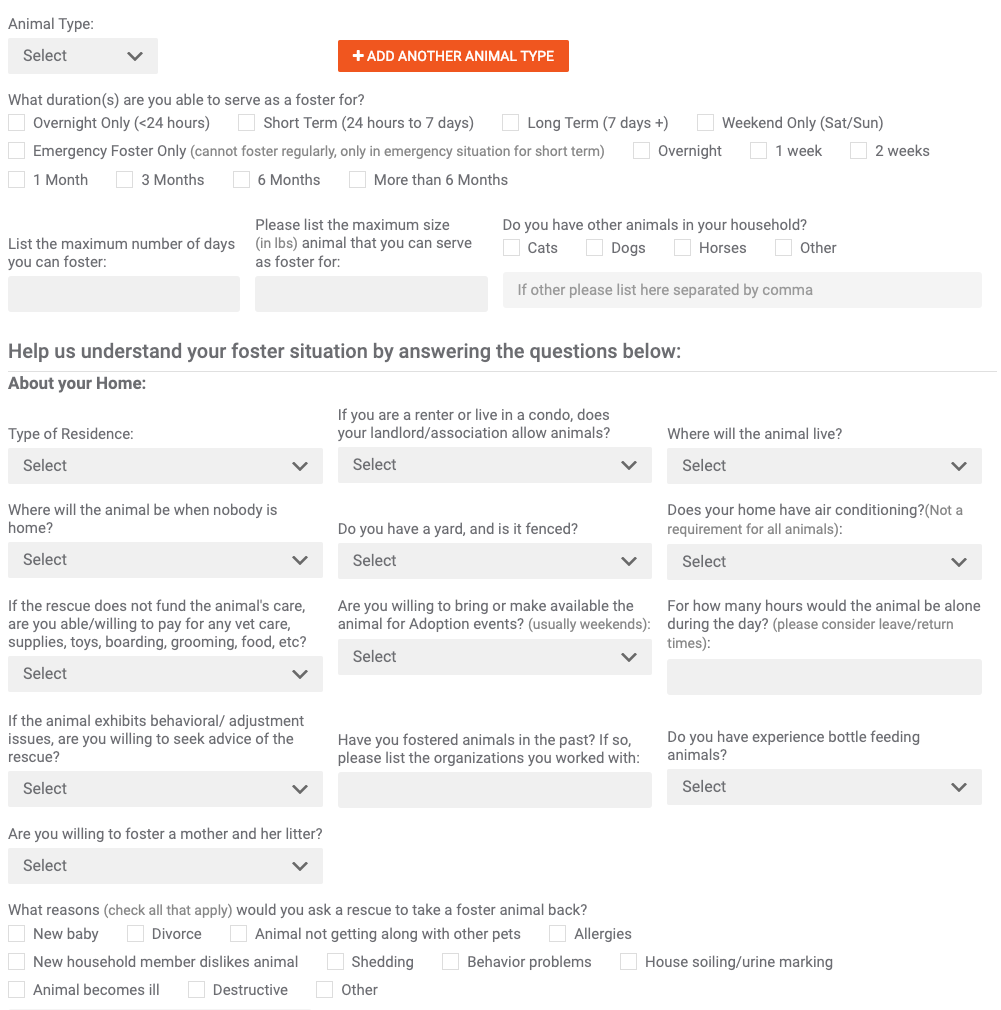Image resolution: width=1001 pixels, height=1010 pixels.
Task: Focus the maximum animal size field
Action: pyautogui.click(x=371, y=294)
